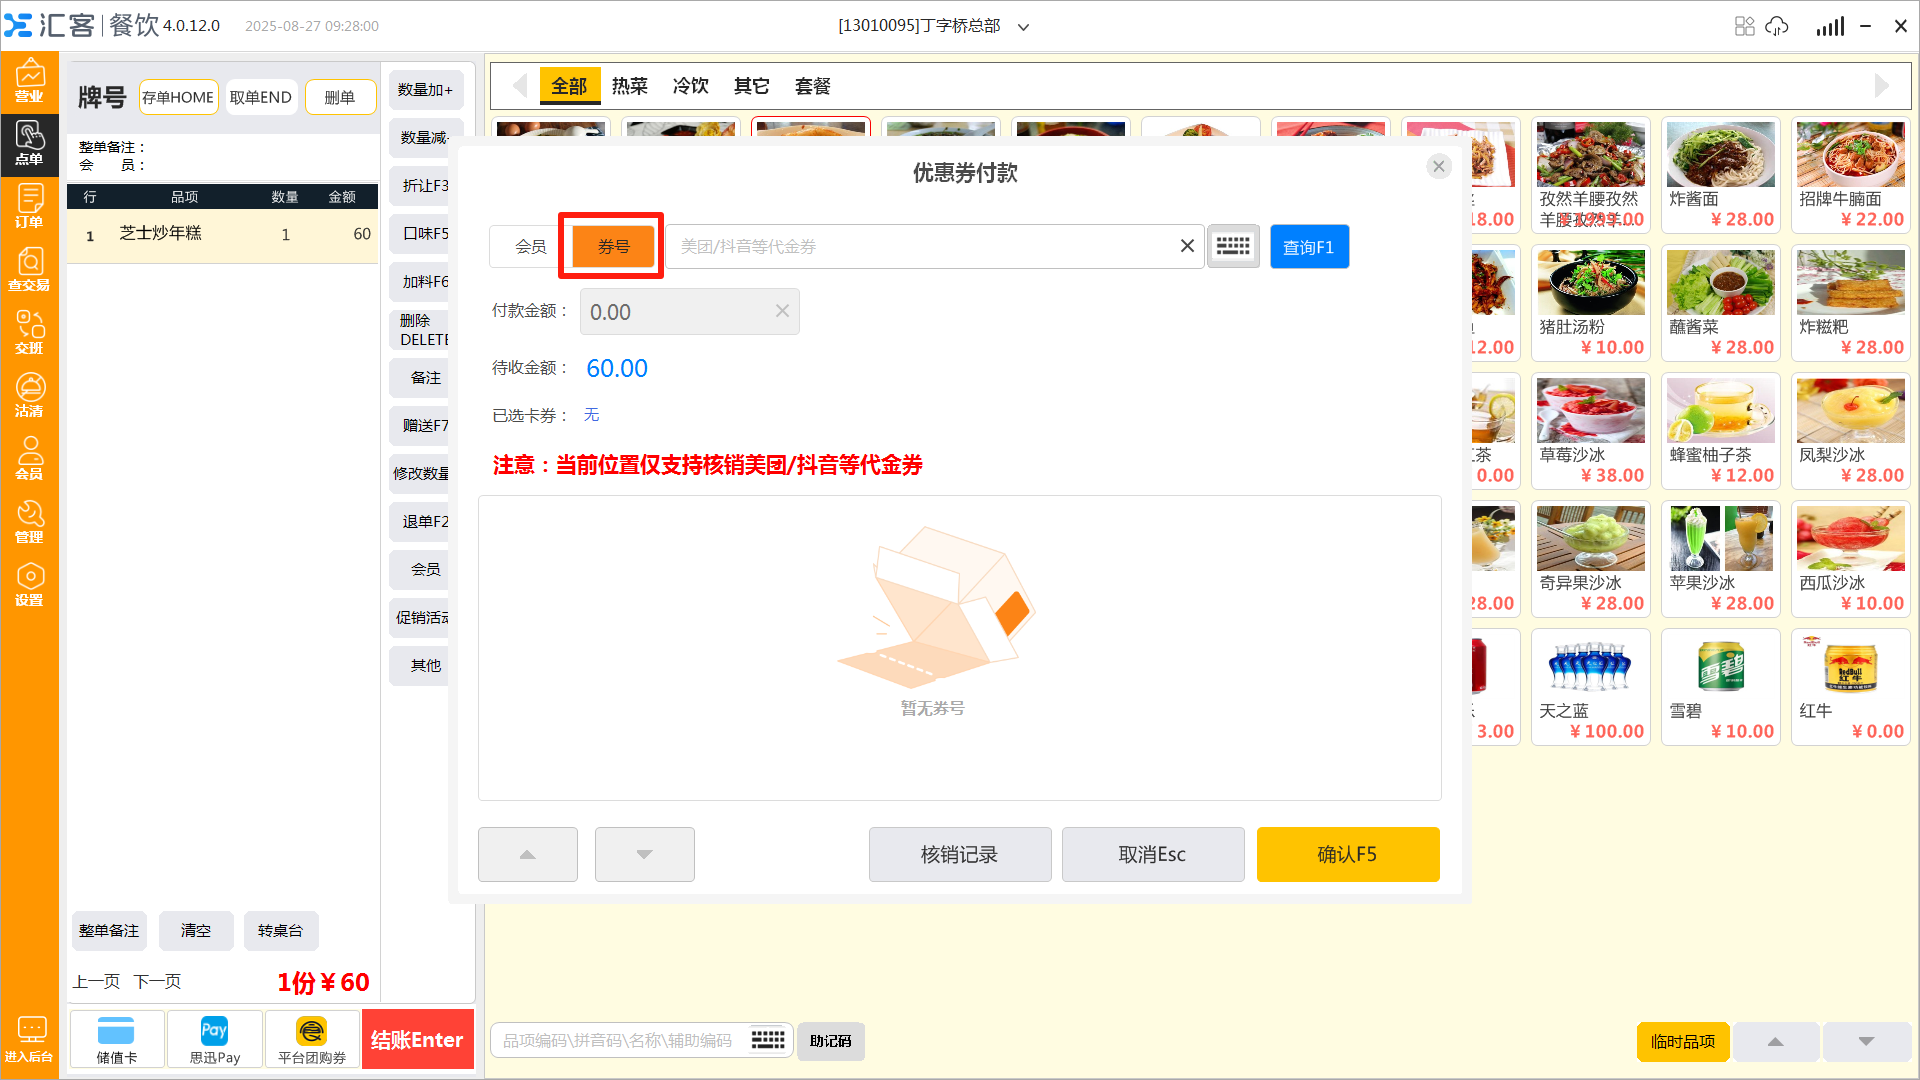Select the 券号 coupon number toggle
This screenshot has width=1920, height=1080.
(x=613, y=246)
